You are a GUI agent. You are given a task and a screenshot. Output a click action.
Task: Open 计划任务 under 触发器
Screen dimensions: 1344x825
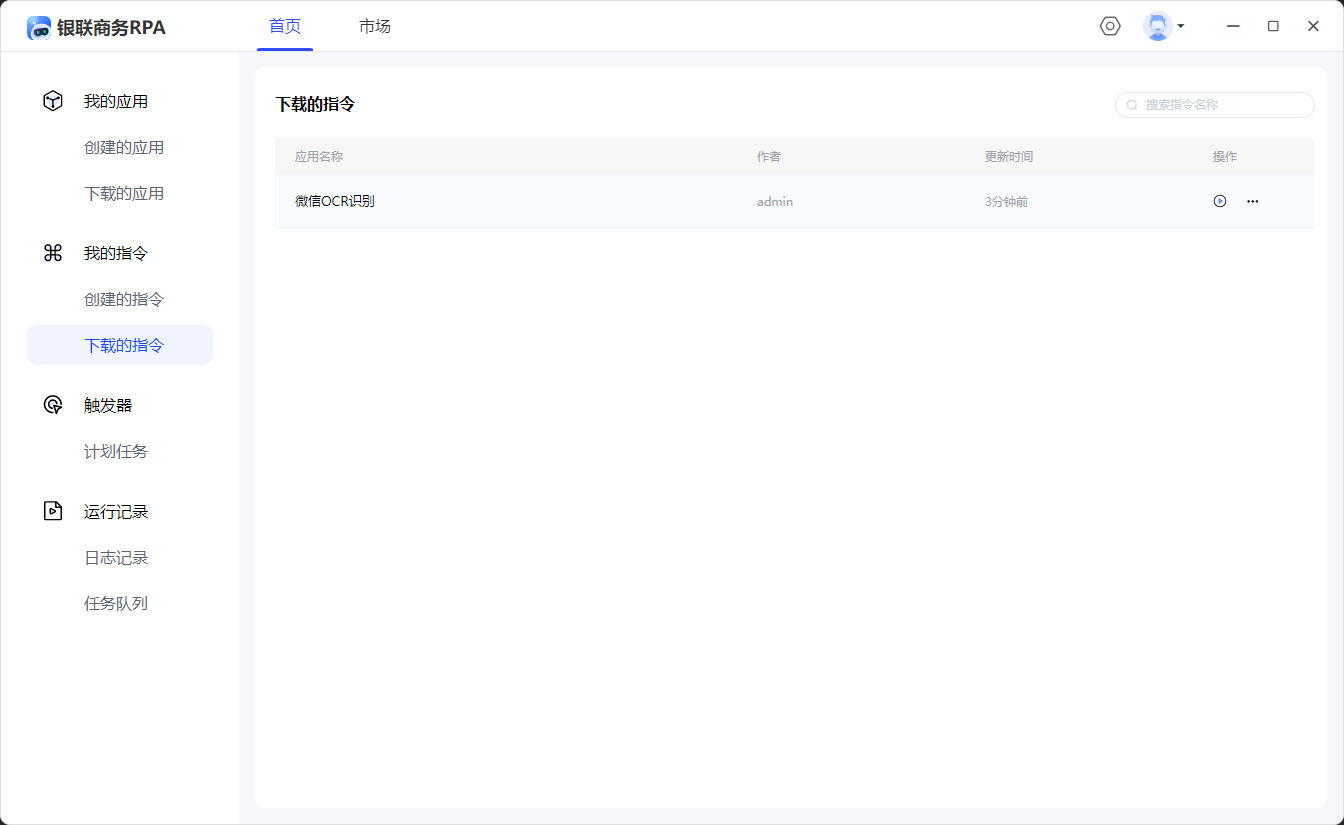[116, 451]
